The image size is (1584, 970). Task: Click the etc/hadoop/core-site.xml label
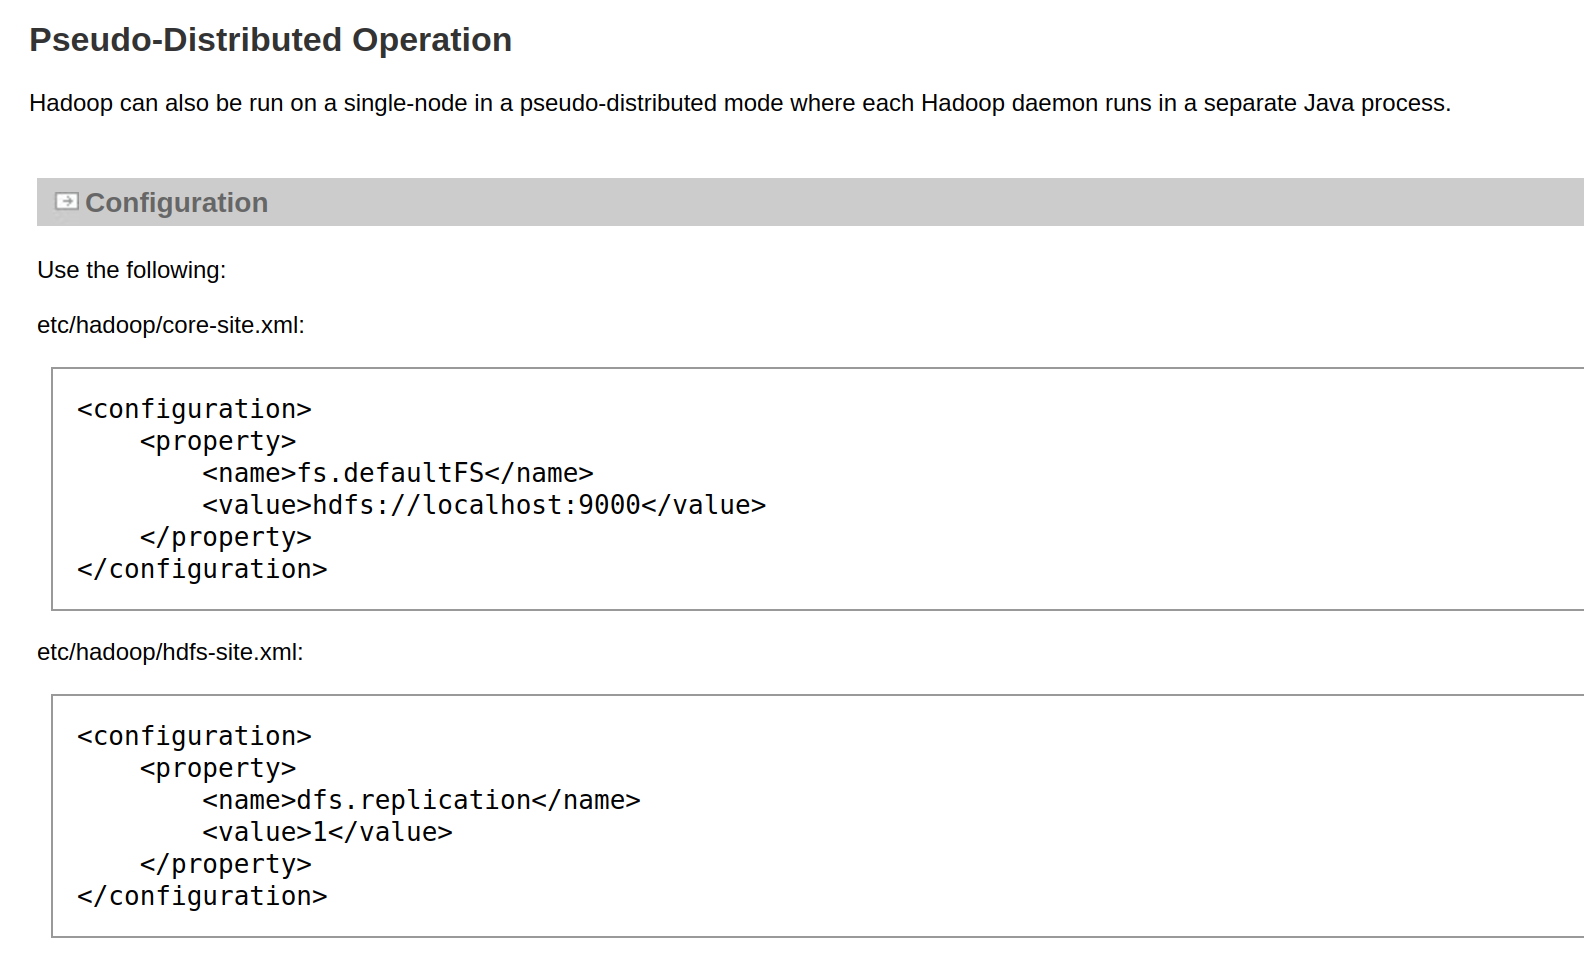[170, 325]
